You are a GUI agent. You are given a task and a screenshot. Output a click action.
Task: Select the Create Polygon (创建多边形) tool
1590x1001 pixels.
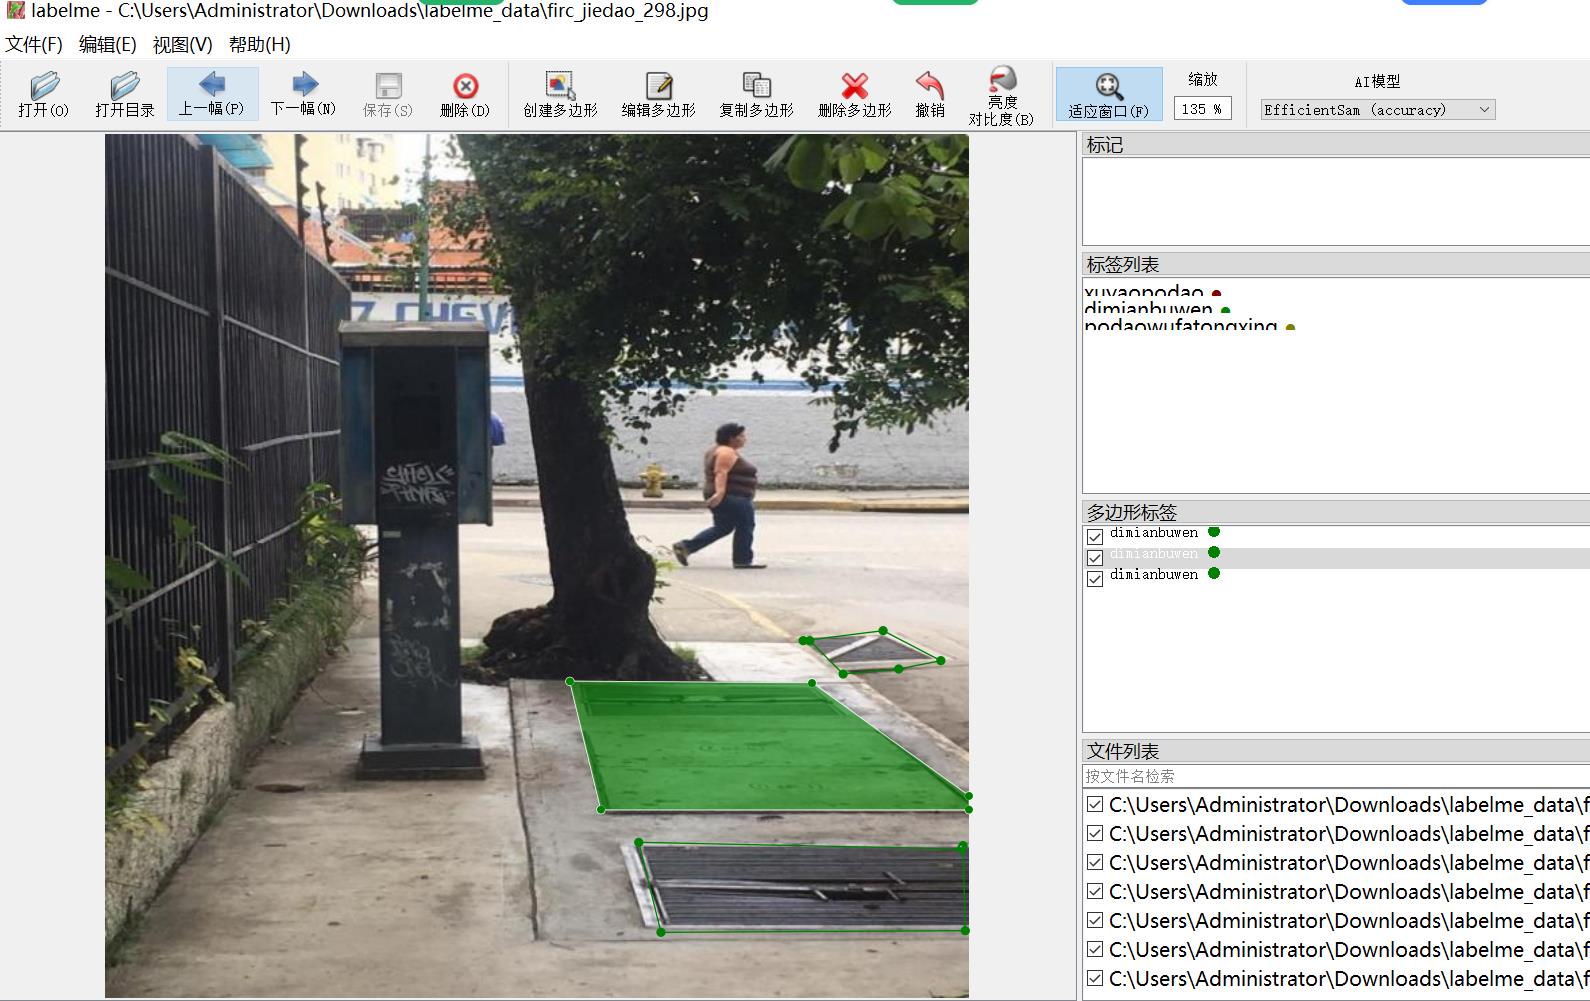tap(560, 94)
